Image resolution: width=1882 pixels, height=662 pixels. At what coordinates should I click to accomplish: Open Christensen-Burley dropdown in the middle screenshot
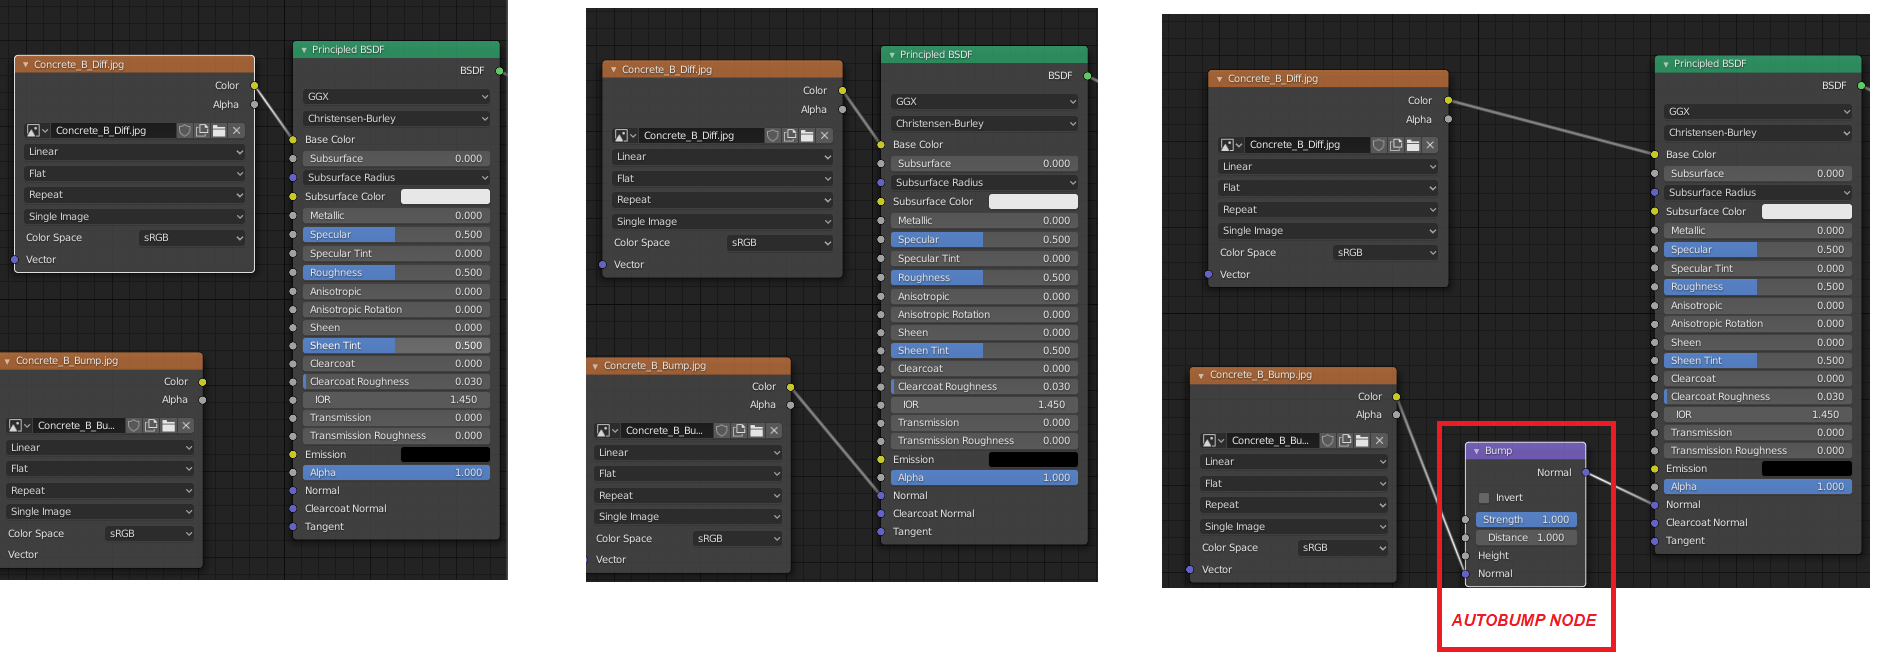click(985, 124)
